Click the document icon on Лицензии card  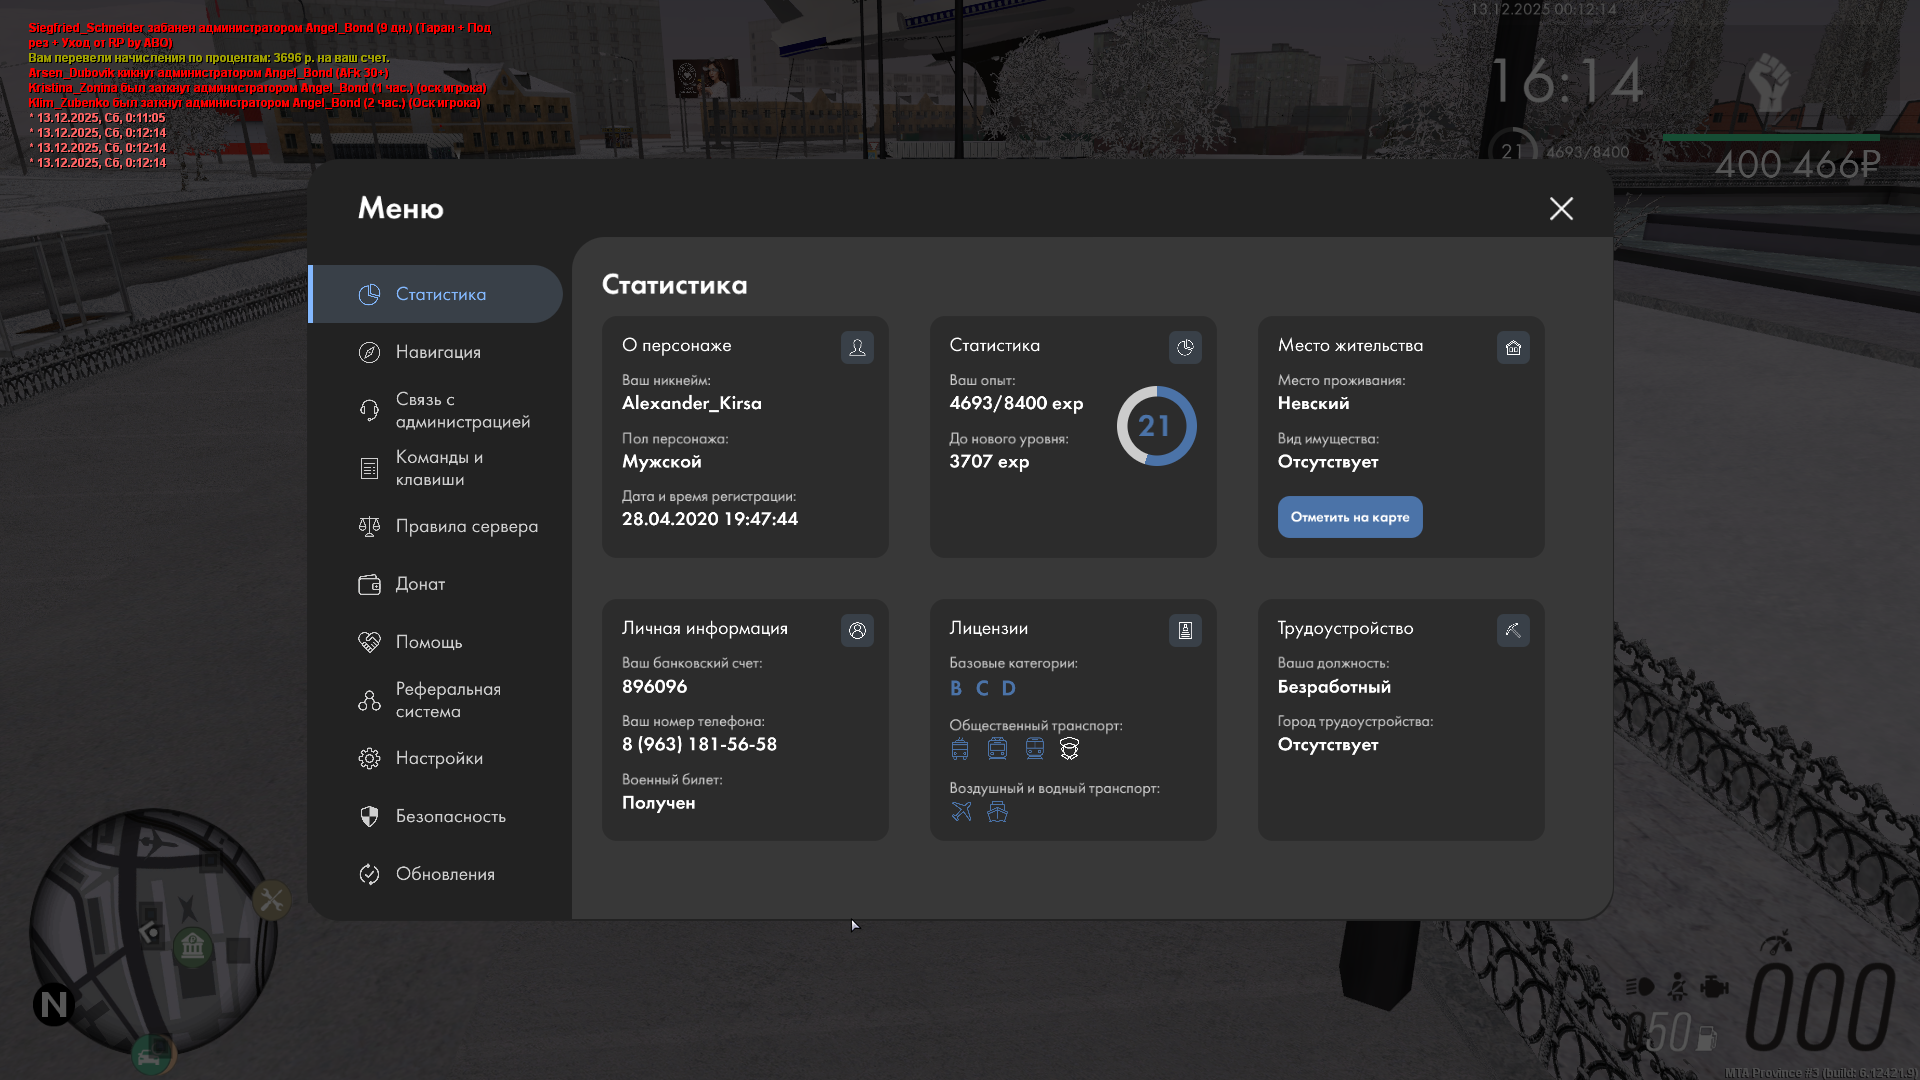coord(1185,630)
